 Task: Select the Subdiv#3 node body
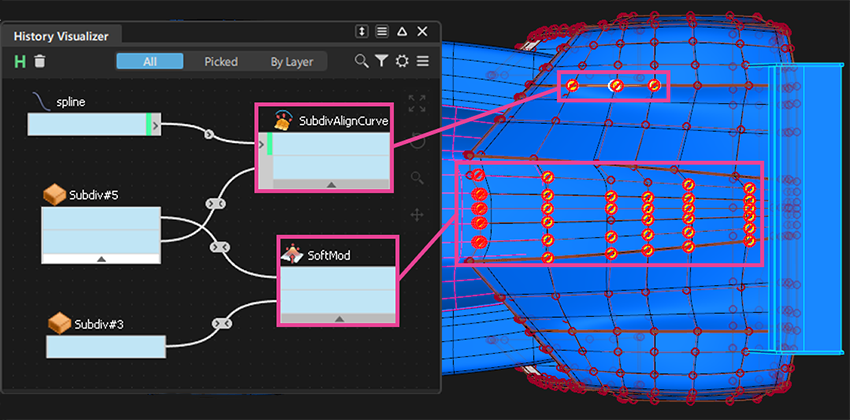click(x=106, y=347)
